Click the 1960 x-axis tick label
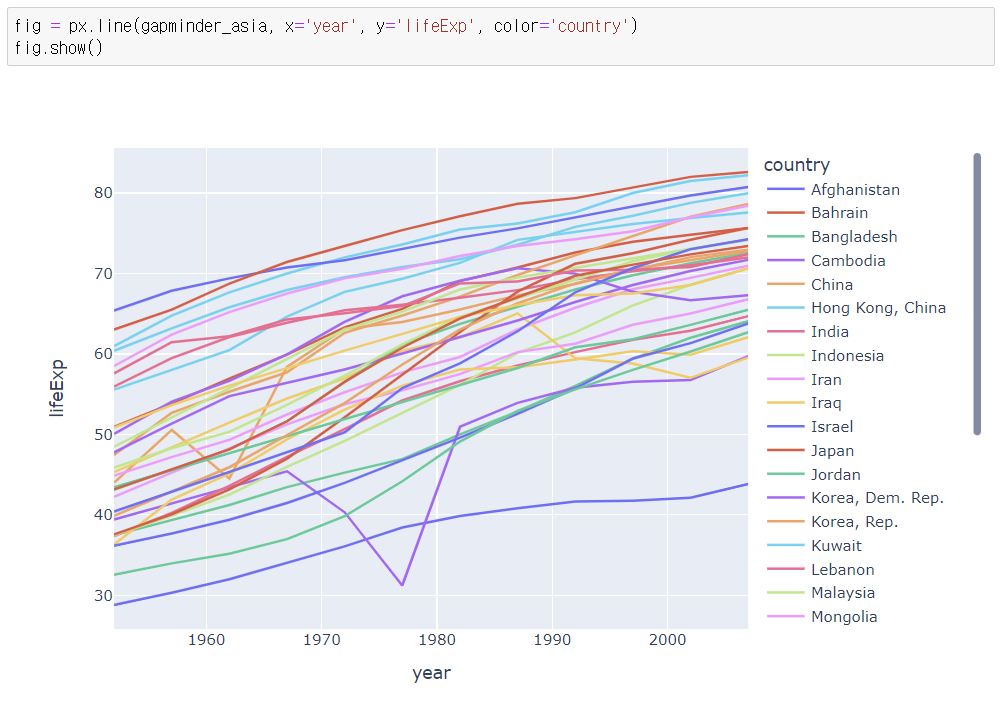The width and height of the screenshot is (1000, 703). tap(206, 640)
